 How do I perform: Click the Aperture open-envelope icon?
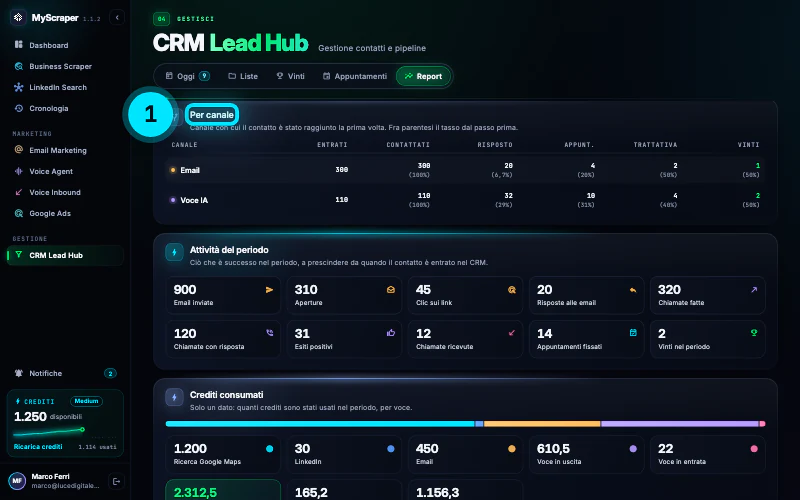click(x=391, y=290)
